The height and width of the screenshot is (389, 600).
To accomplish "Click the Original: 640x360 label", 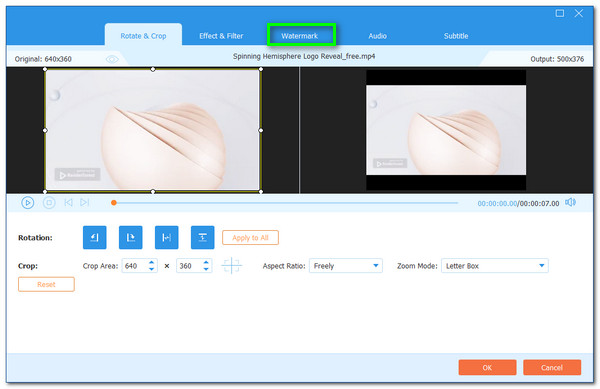I will click(43, 59).
